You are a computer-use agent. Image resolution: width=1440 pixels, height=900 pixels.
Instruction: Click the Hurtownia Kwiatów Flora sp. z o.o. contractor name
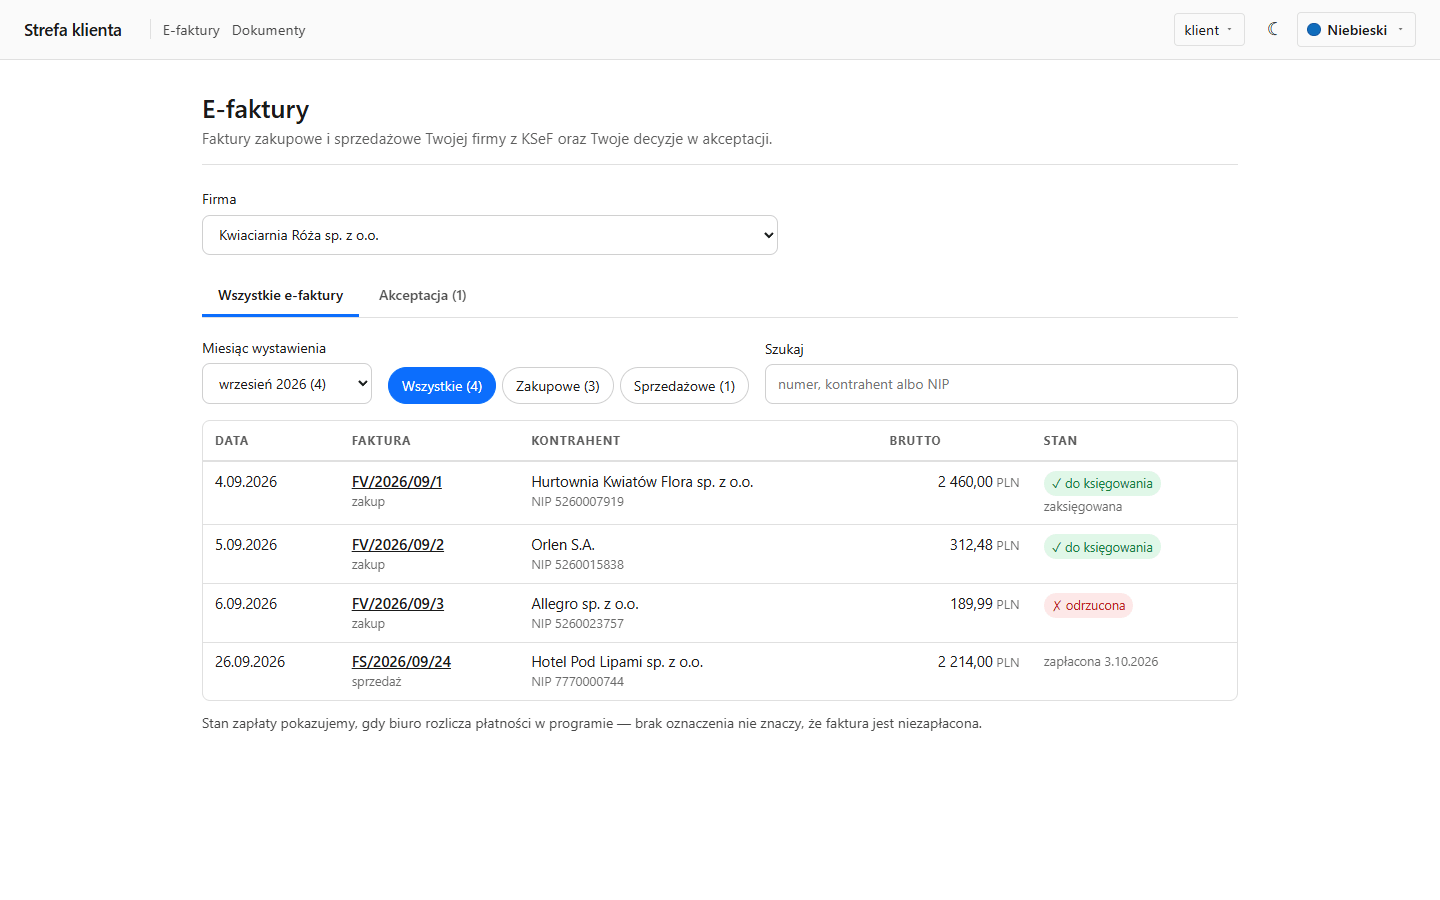[x=642, y=482]
